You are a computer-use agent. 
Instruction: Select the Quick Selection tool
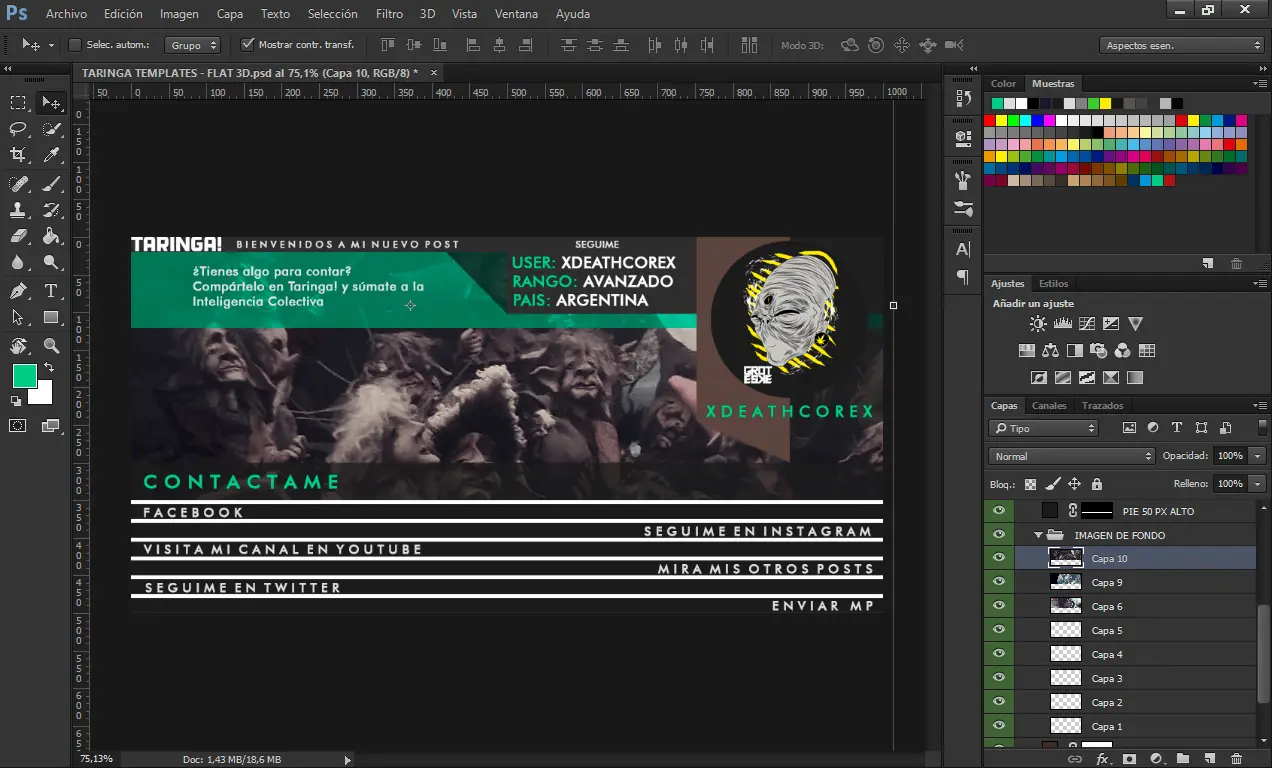click(51, 128)
